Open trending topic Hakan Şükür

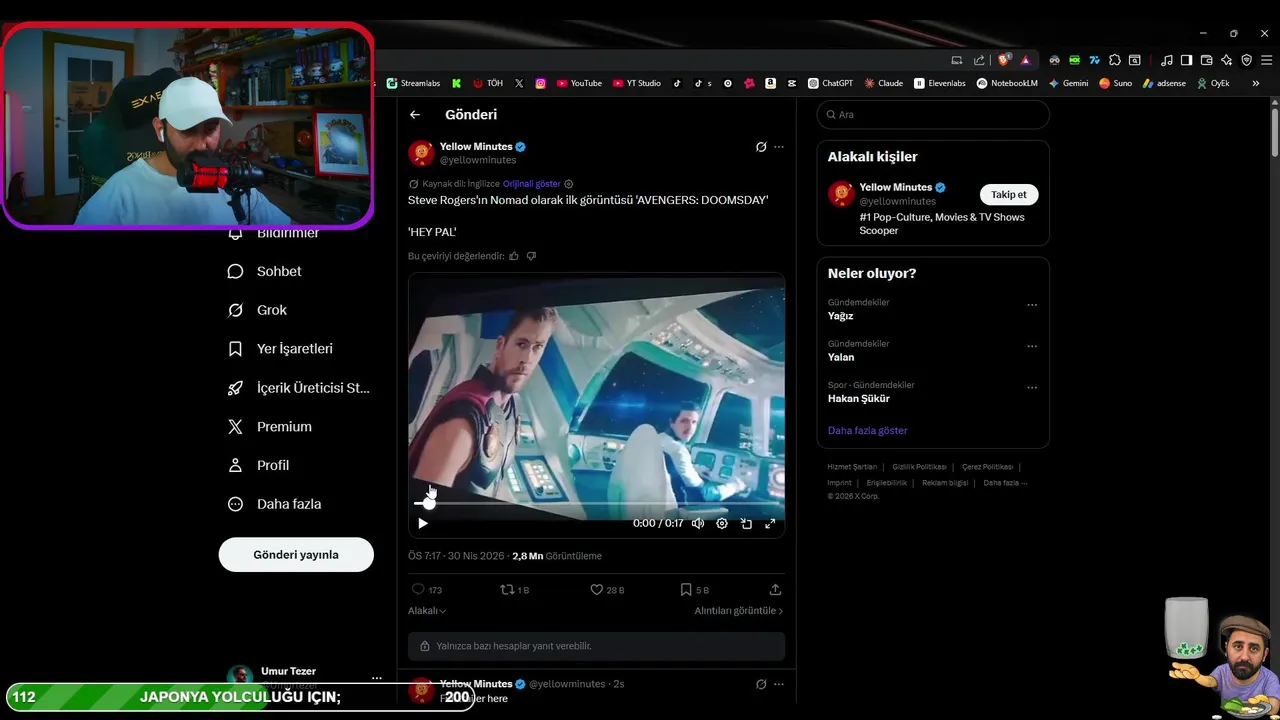859,398
